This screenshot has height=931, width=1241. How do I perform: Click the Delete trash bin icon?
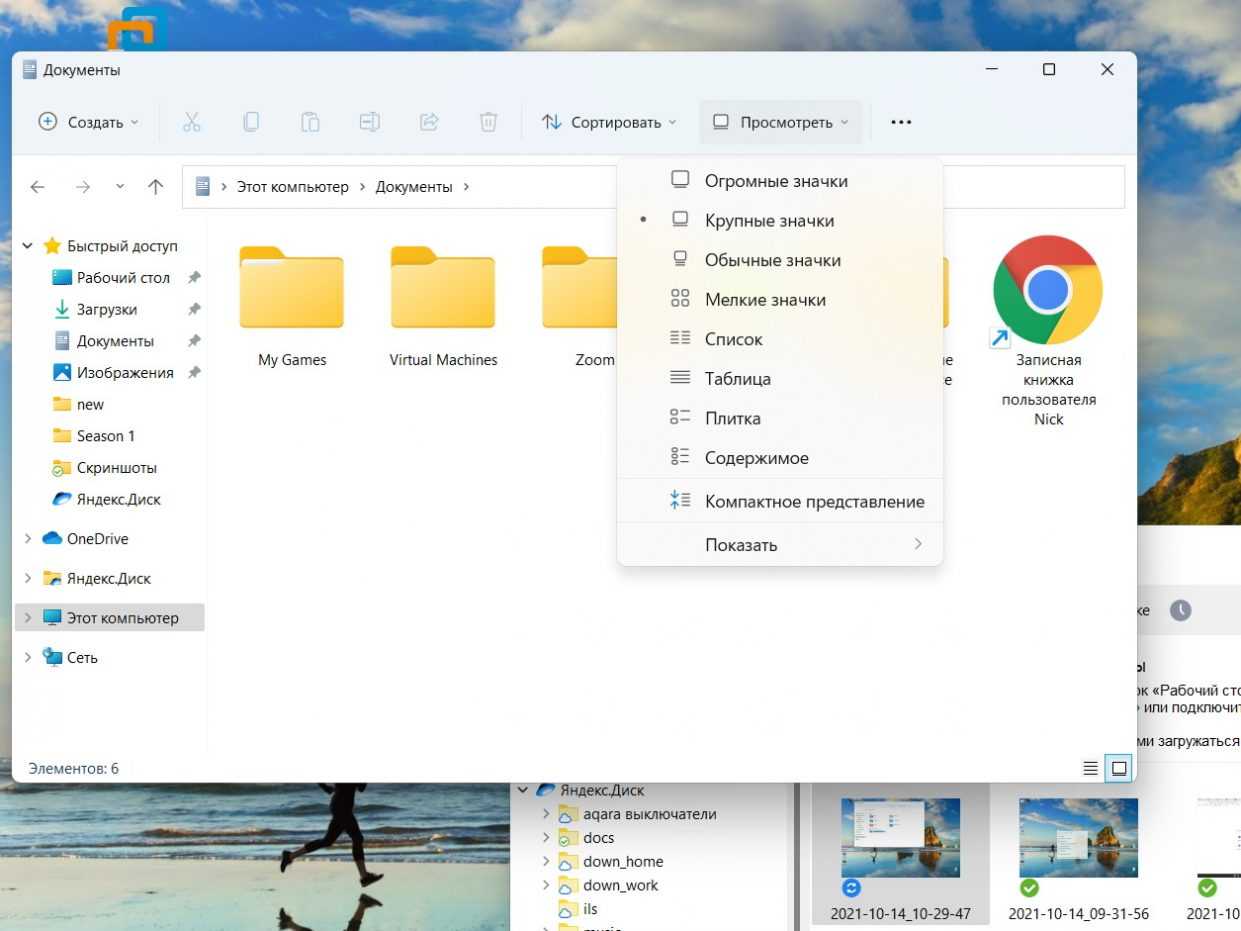tap(488, 122)
